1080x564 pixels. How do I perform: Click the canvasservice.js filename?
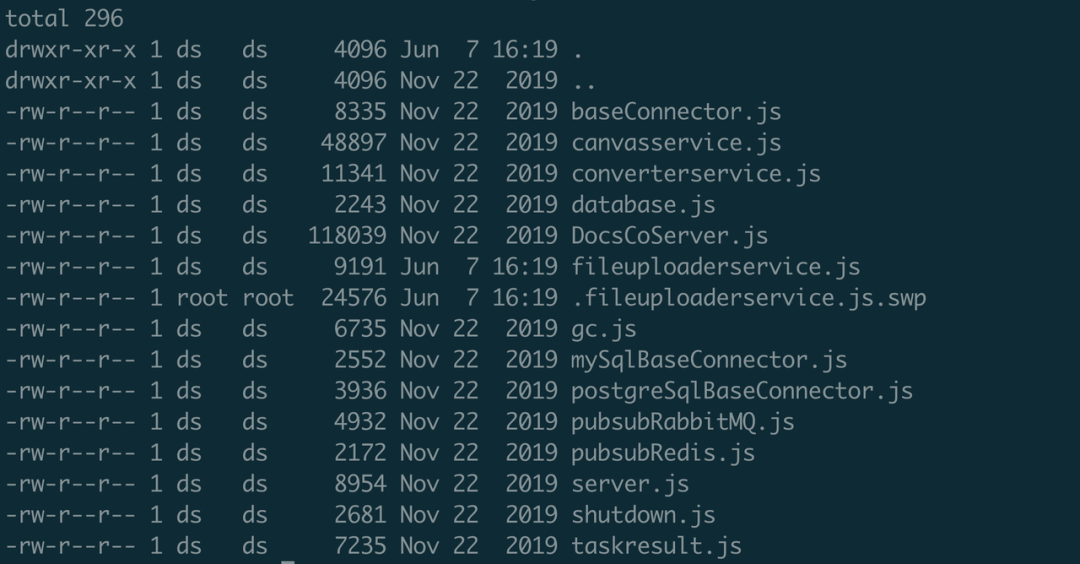click(676, 143)
